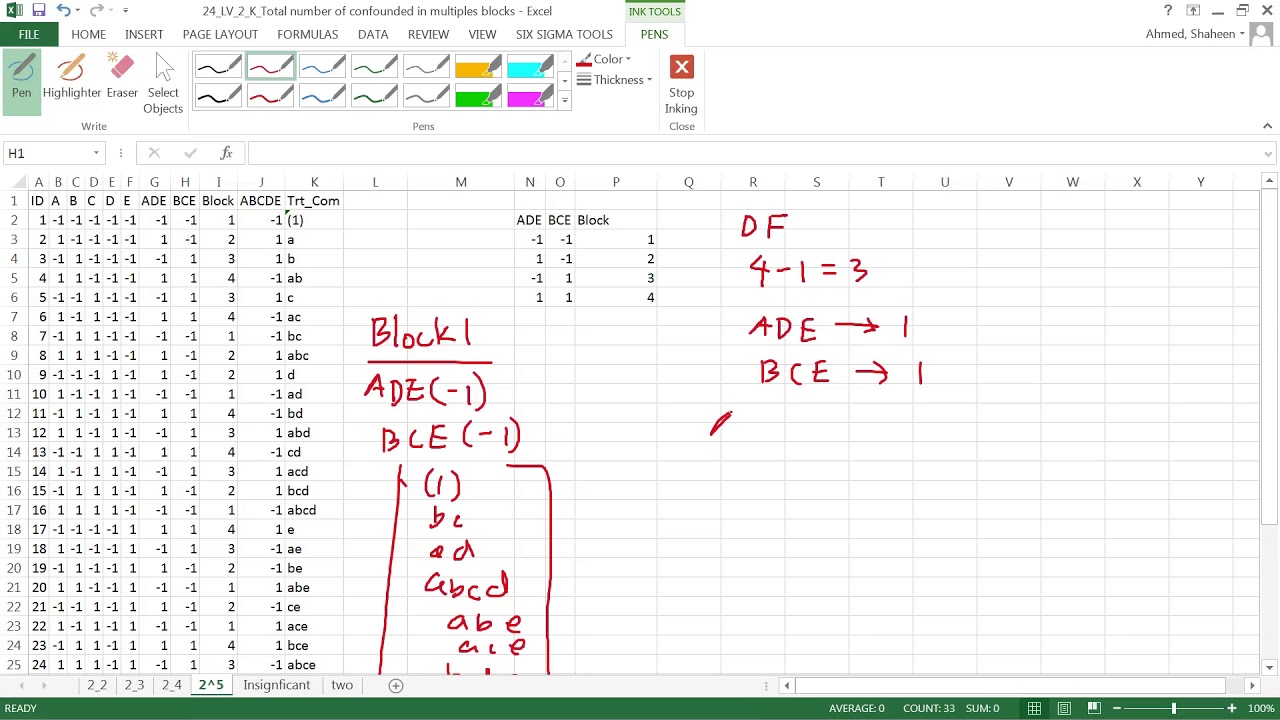
Task: Select column M header
Action: pos(461,182)
